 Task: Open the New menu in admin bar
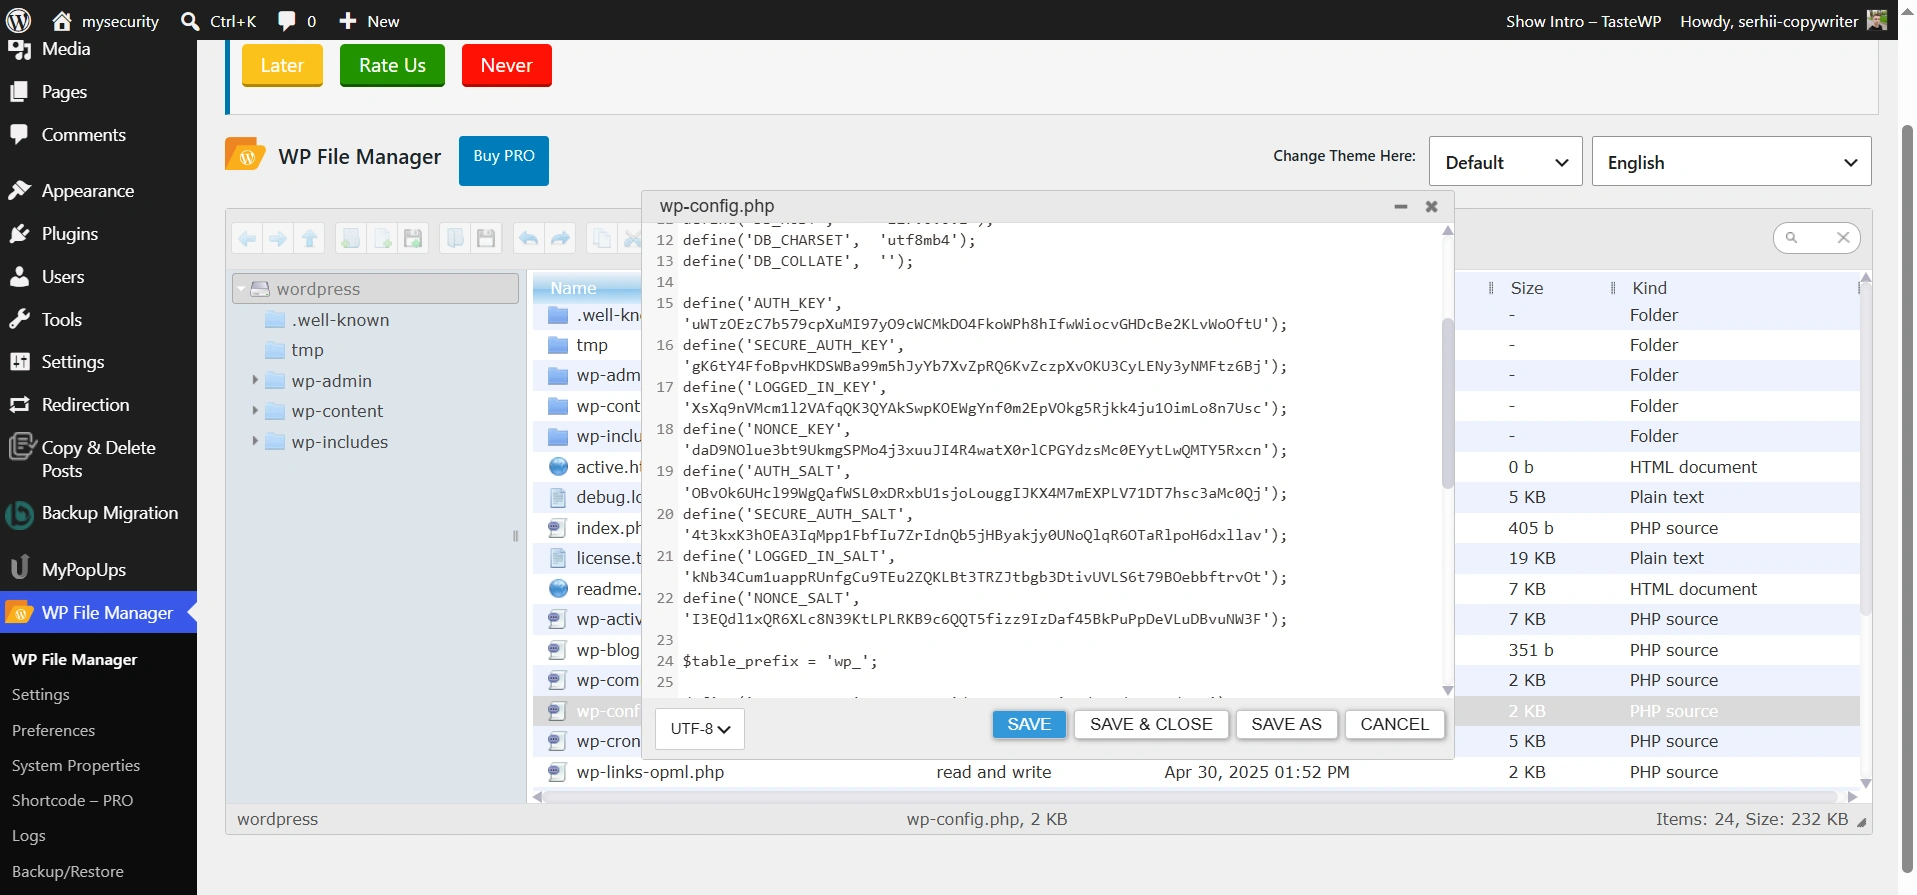tap(369, 21)
